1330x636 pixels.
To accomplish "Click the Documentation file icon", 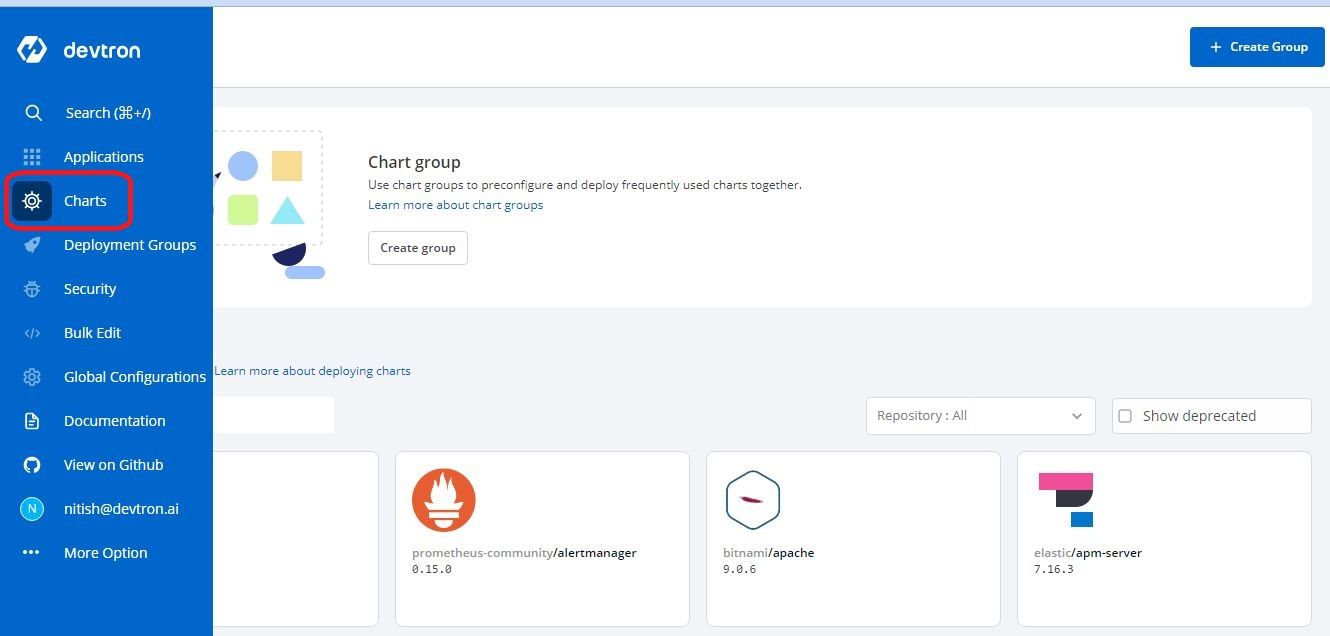I will coord(32,421).
